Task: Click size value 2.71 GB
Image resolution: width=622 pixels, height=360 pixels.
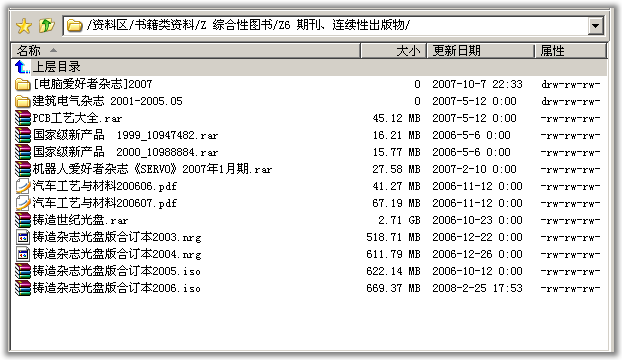Action: pyautogui.click(x=399, y=220)
